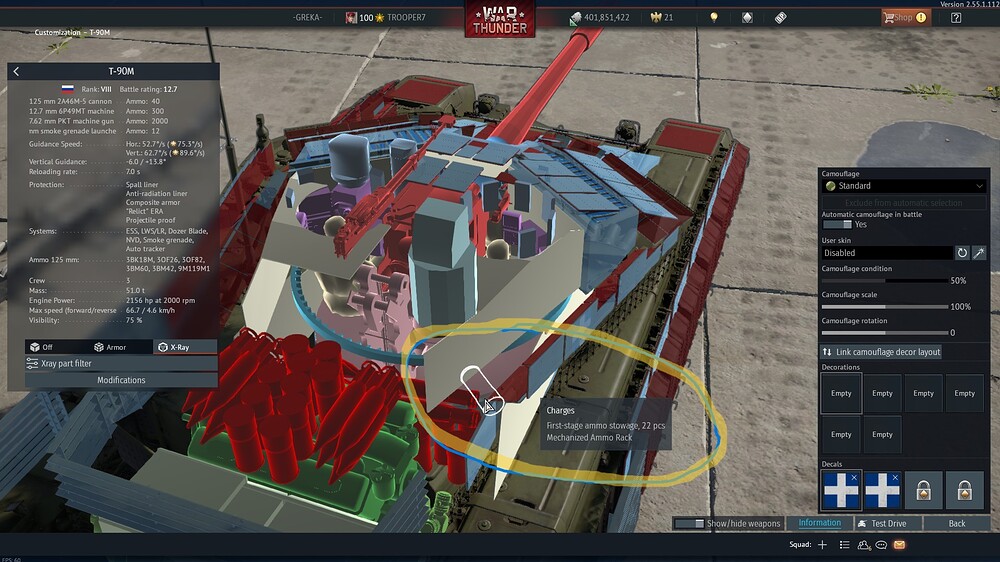Click the Engine Power 2156 hp value
The width and height of the screenshot is (1000, 562).
(x=160, y=300)
